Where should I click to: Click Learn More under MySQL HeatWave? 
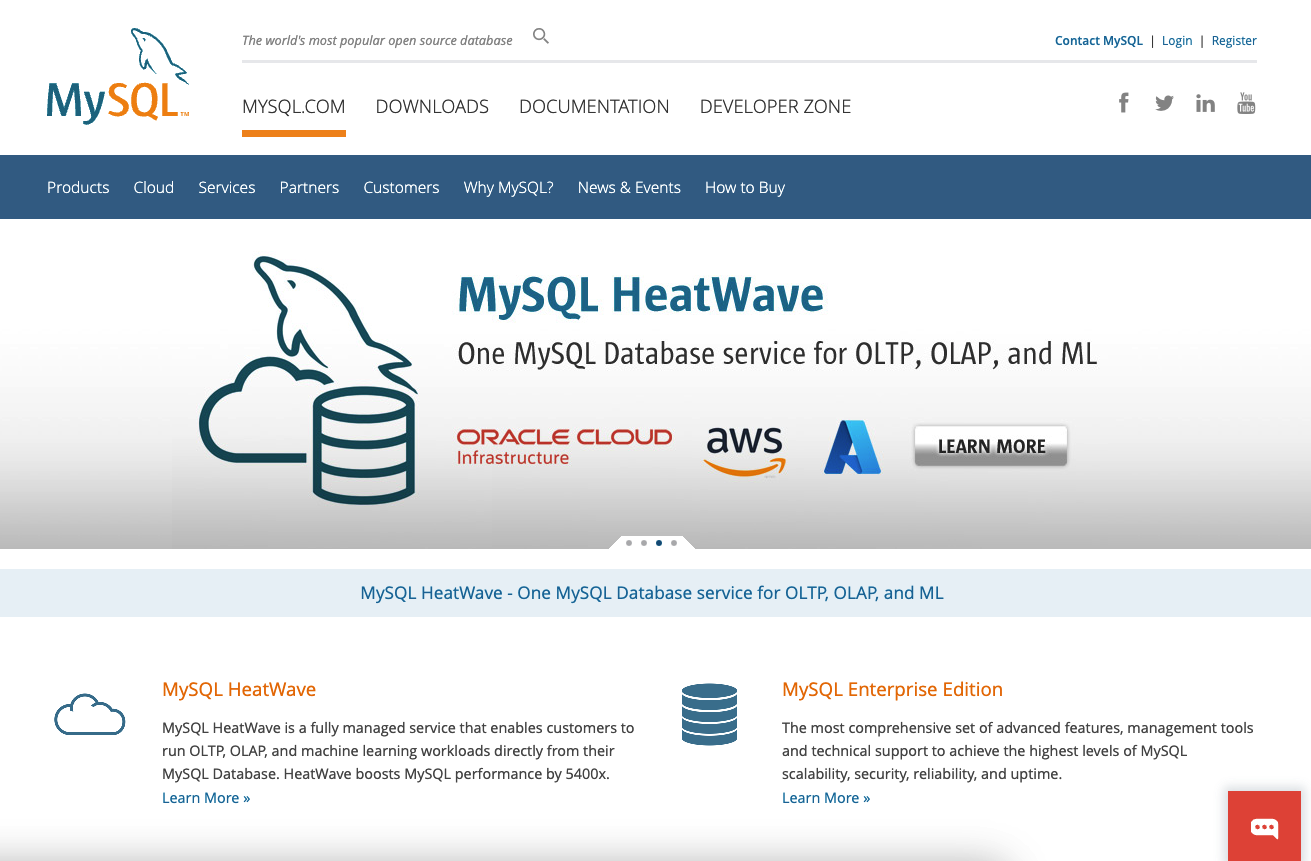pos(206,798)
